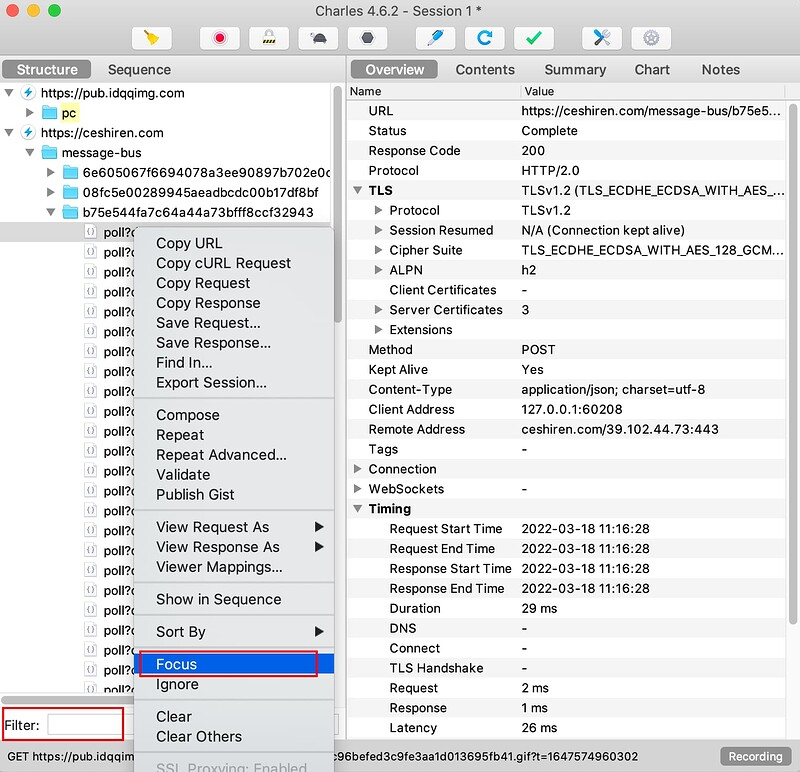The width and height of the screenshot is (800, 772).
Task: Expand the ALPN row
Action: click(378, 270)
